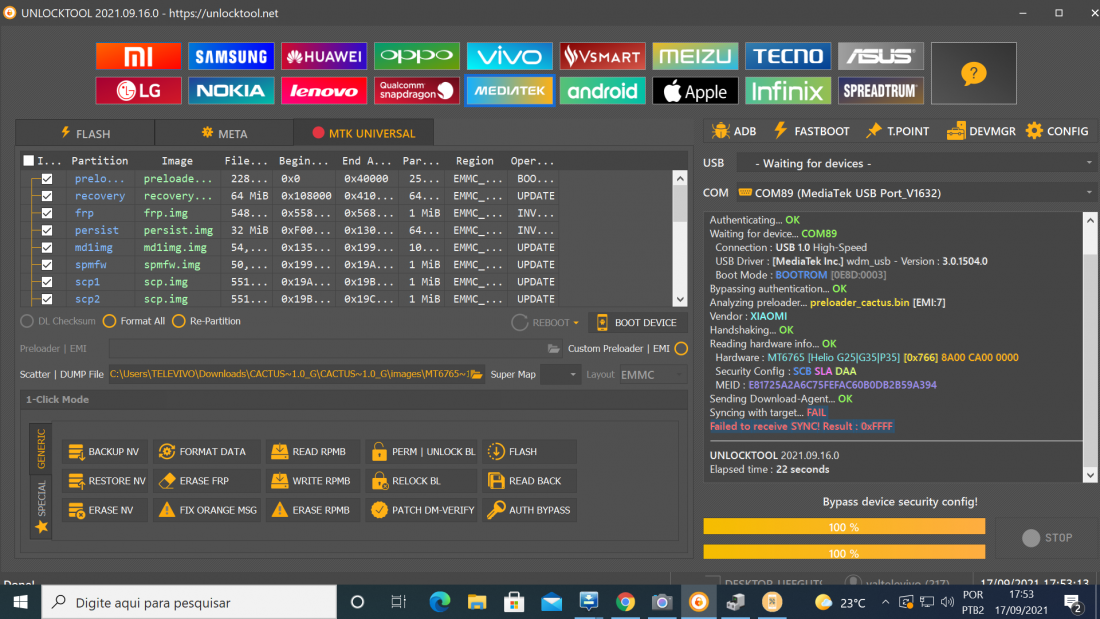The image size is (1100, 619).
Task: Uncheck the frp partition checkbox
Action: coord(47,213)
